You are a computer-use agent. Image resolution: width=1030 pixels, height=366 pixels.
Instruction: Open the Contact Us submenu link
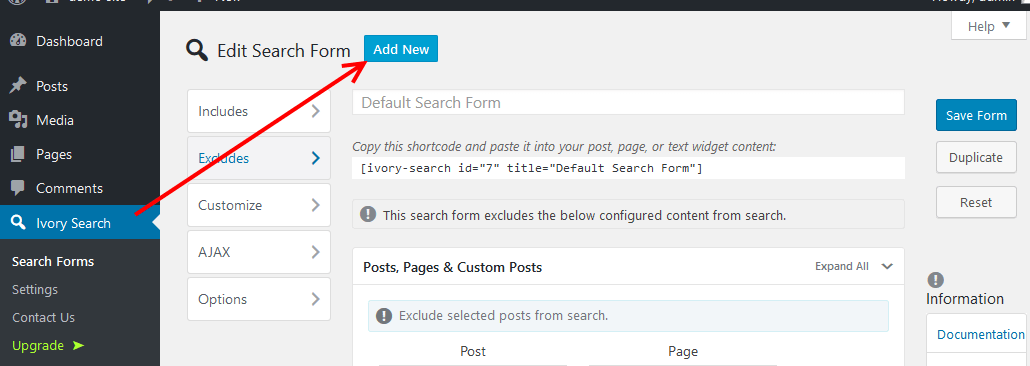tap(43, 317)
